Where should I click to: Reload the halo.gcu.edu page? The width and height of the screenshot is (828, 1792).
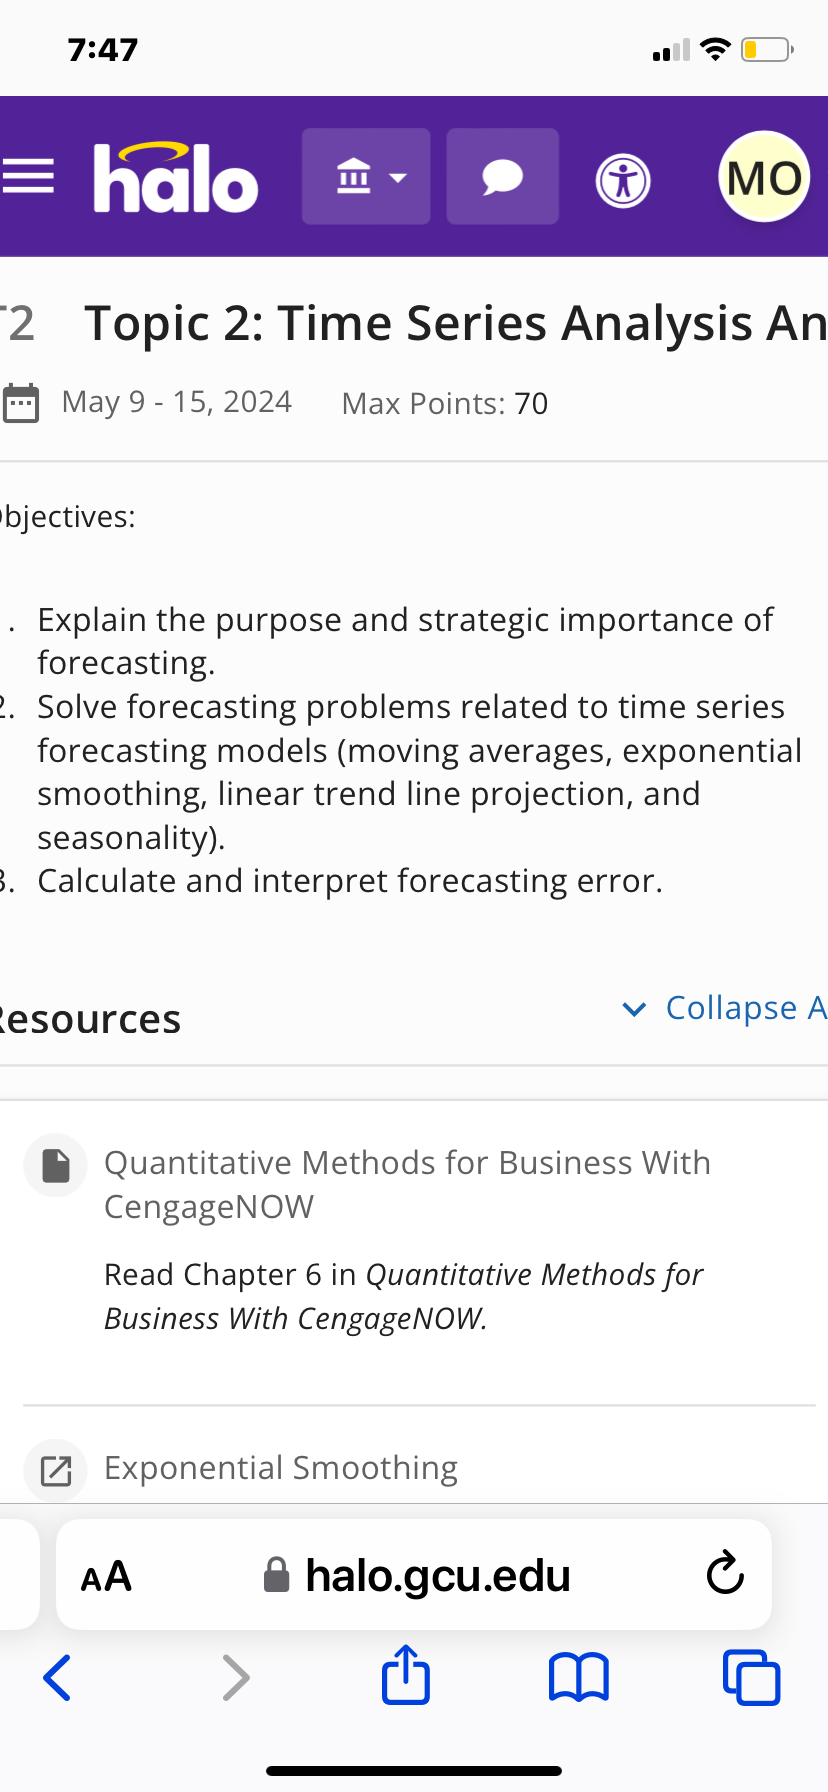(724, 1573)
